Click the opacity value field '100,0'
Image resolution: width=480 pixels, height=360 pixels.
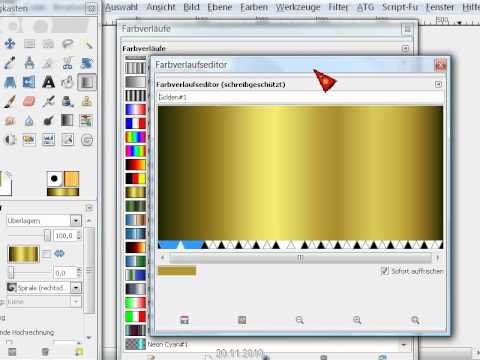[x=64, y=236]
